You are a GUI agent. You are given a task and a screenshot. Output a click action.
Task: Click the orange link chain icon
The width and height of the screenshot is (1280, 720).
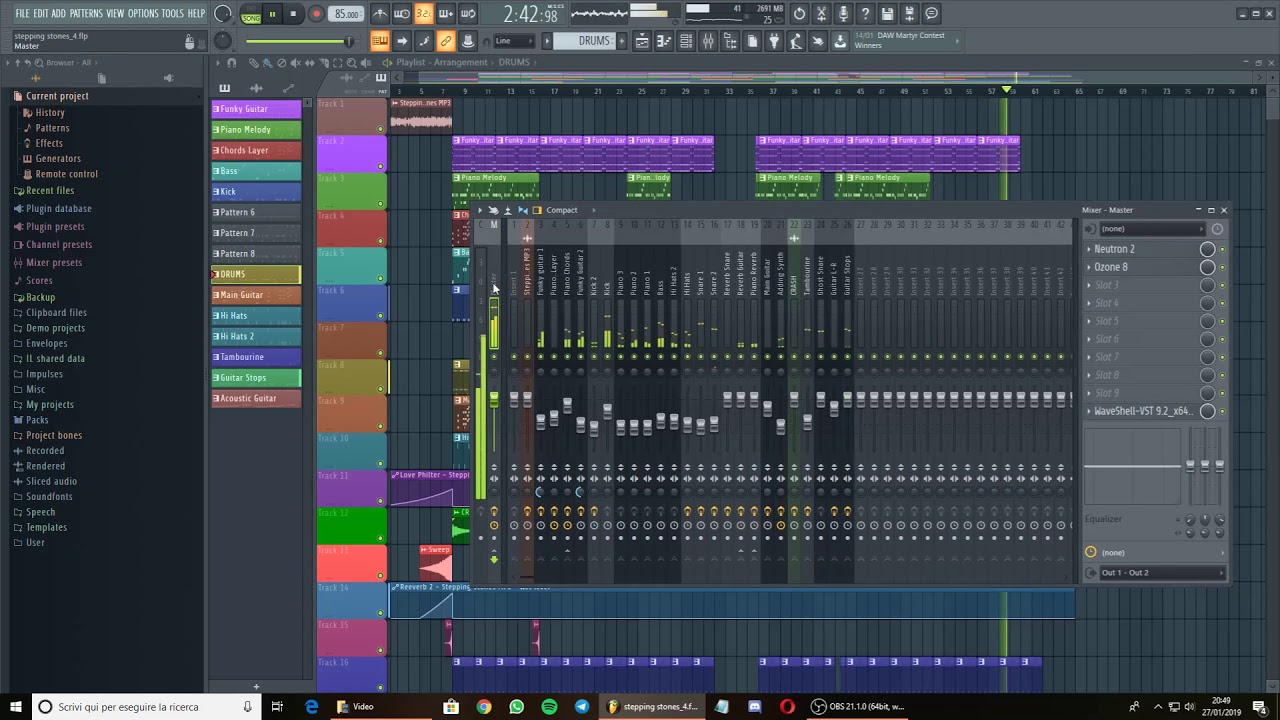445,41
